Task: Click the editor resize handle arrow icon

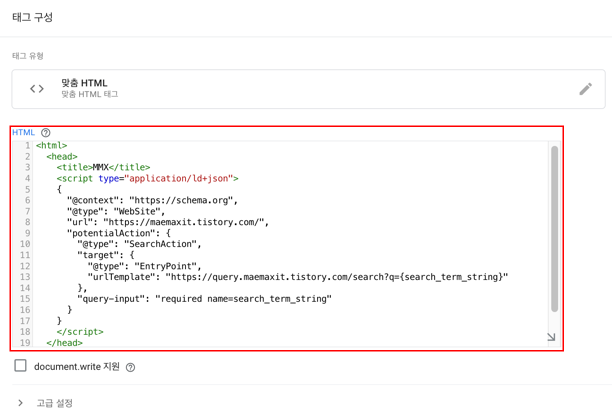Action: tap(551, 337)
